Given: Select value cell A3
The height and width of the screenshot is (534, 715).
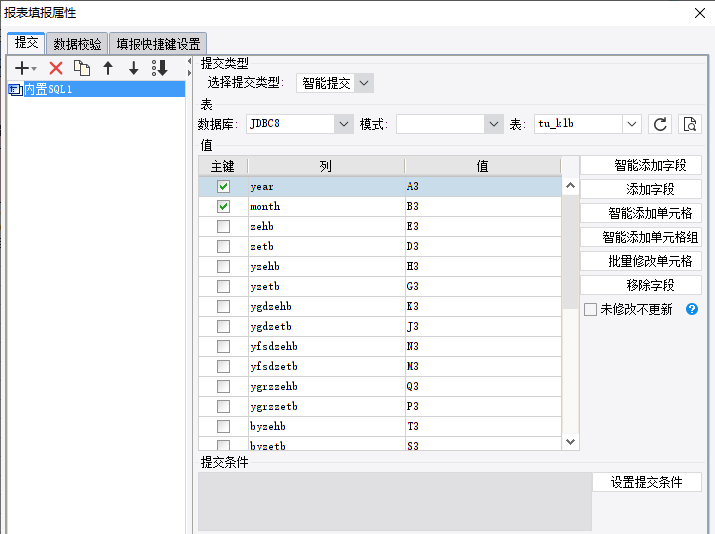Looking at the screenshot, I should point(483,187).
